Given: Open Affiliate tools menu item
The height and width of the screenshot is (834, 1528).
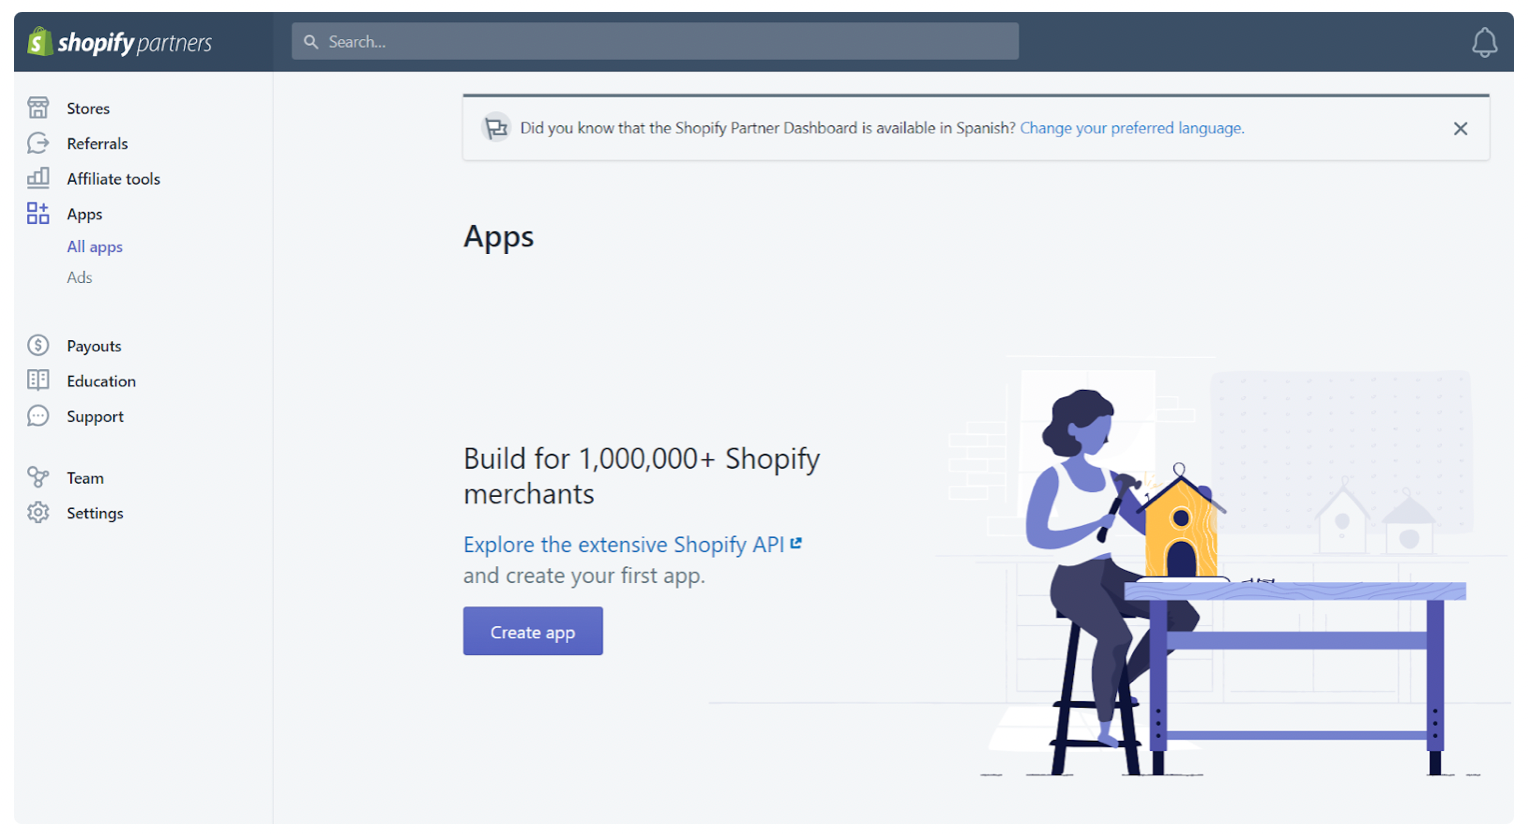Looking at the screenshot, I should point(113,178).
